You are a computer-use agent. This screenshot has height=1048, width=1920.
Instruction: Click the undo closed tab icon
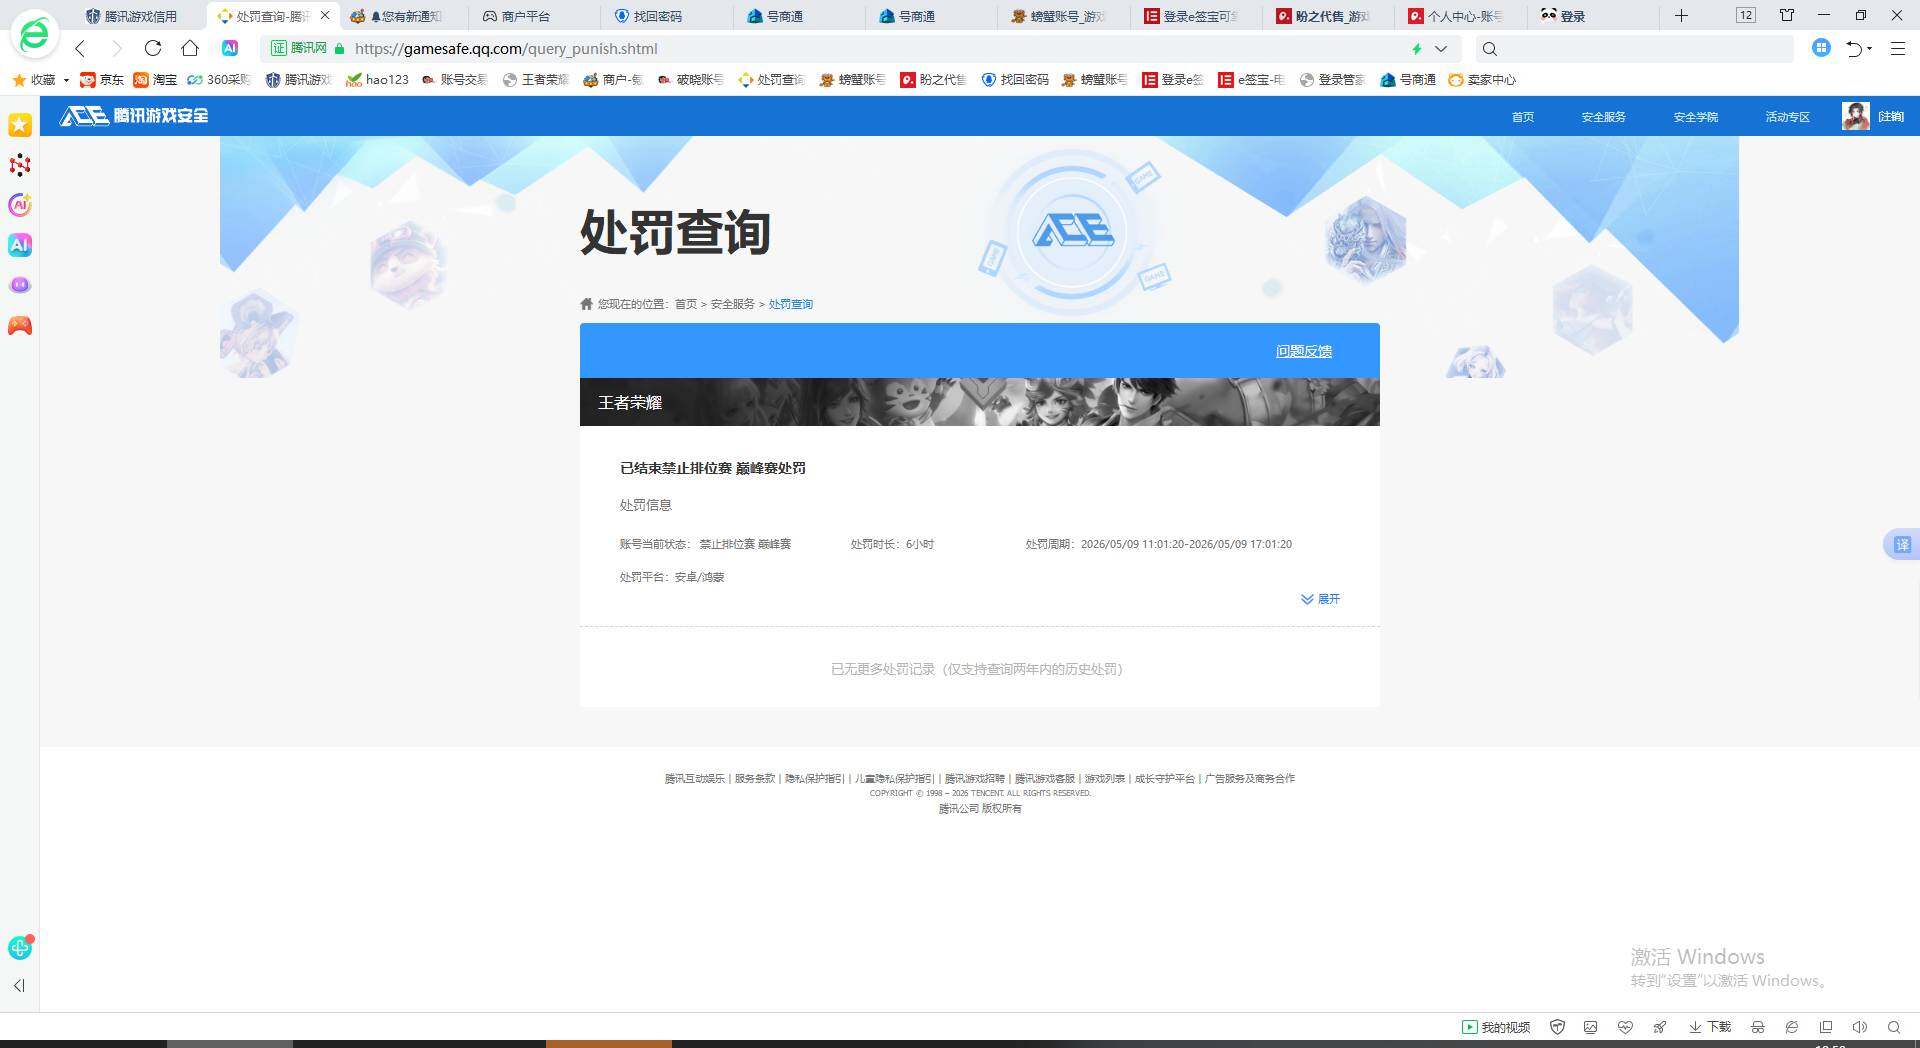point(1855,48)
